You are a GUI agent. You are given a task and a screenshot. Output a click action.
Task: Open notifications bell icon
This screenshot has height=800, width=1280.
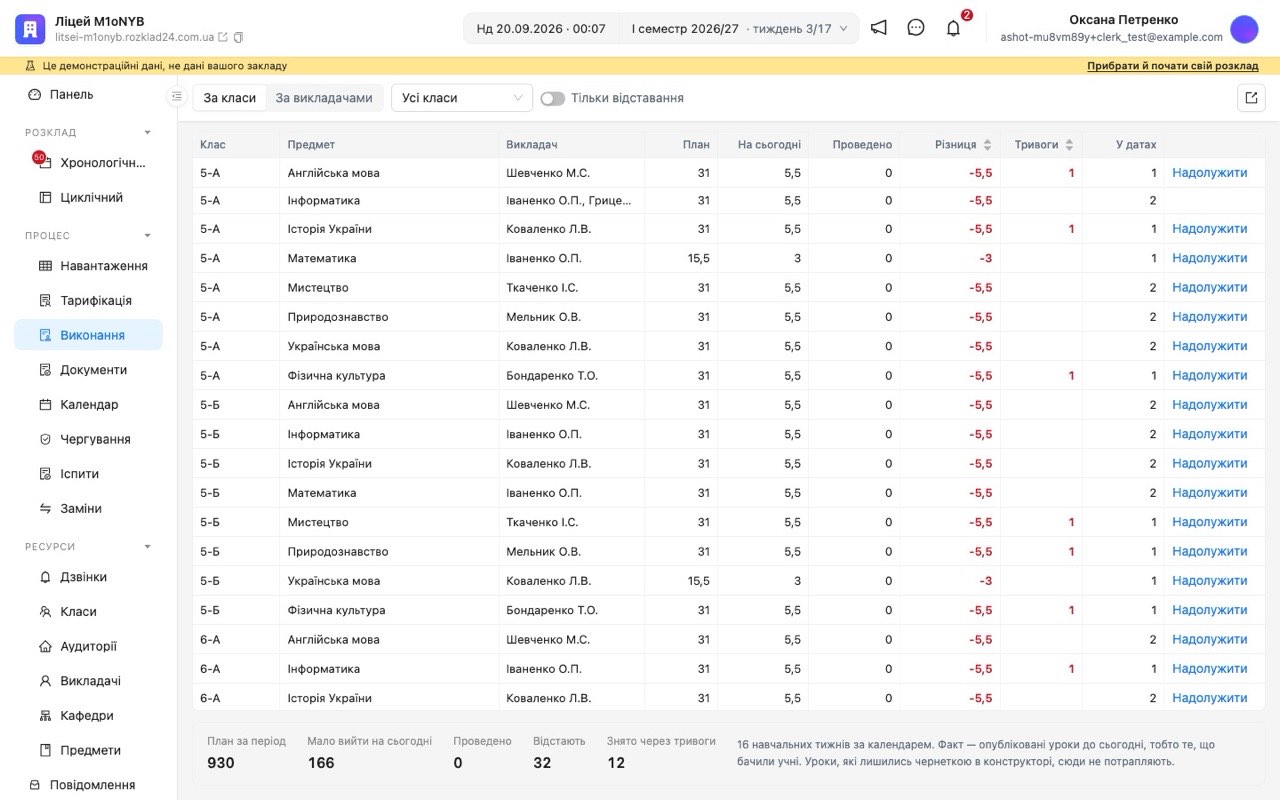[x=953, y=28]
